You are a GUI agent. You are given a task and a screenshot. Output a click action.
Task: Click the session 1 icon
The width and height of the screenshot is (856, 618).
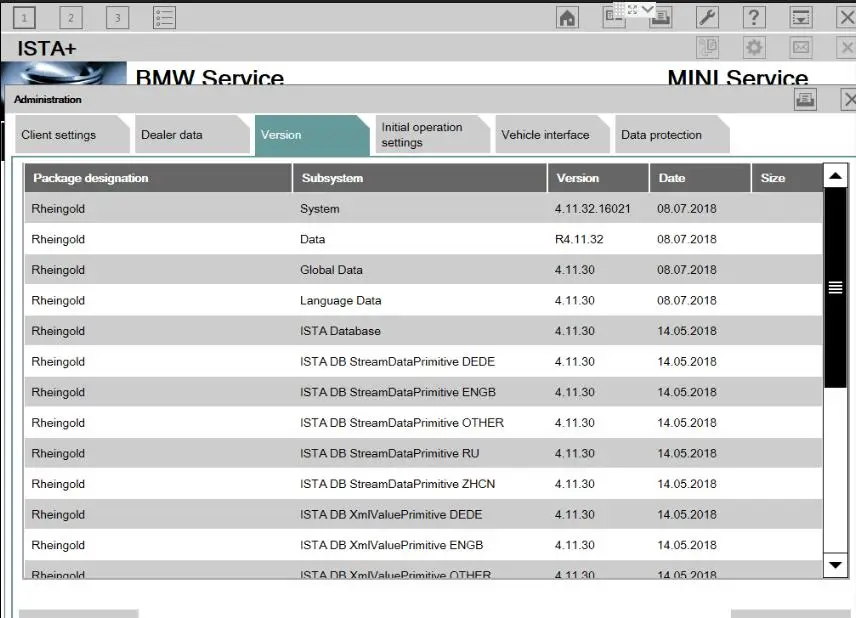pyautogui.click(x=24, y=17)
